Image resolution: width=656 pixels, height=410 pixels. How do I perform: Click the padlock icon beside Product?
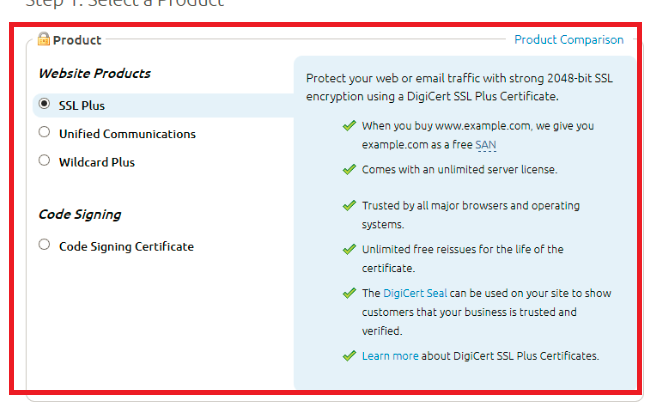pos(44,40)
